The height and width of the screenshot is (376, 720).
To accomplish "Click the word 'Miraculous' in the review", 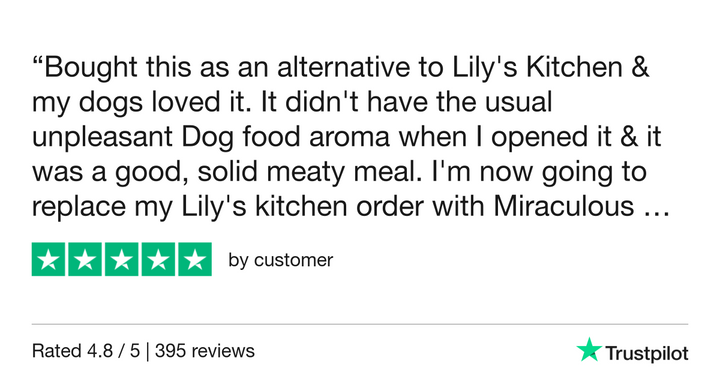I will pyautogui.click(x=564, y=206).
